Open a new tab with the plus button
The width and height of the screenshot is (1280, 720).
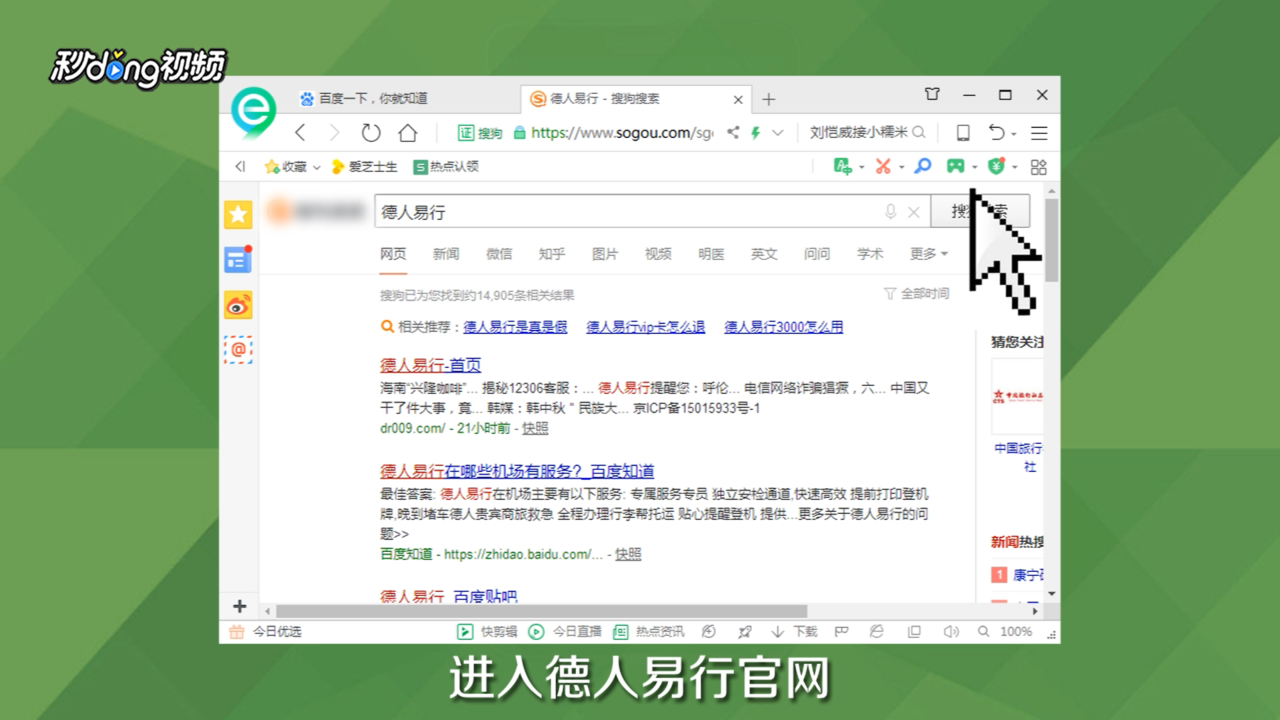coord(768,99)
